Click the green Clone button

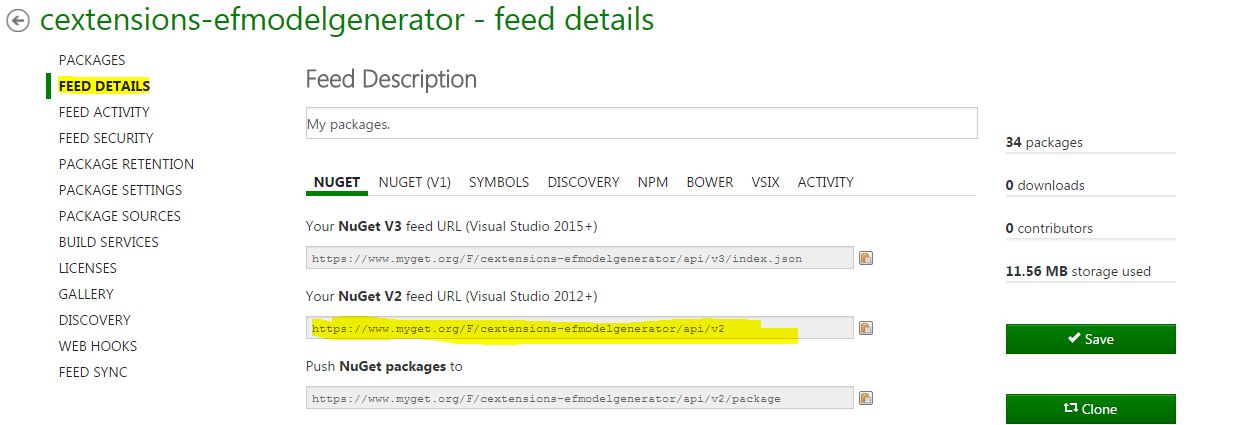coord(1091,409)
